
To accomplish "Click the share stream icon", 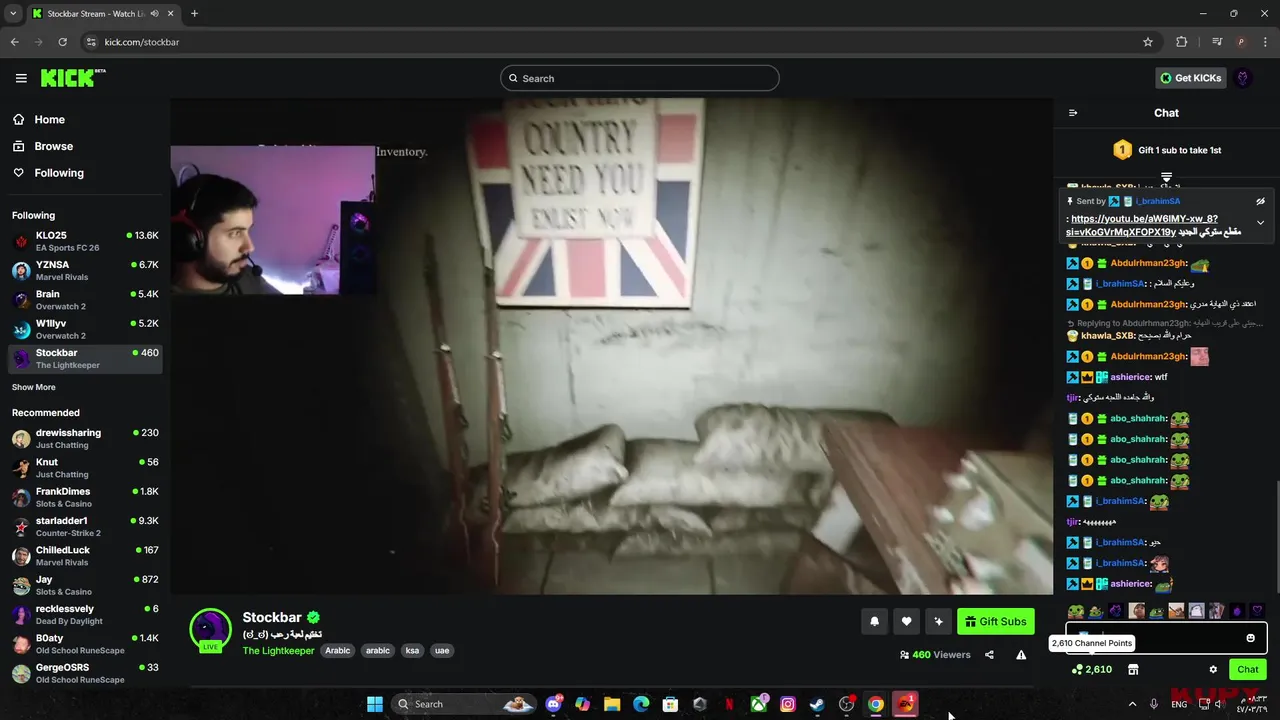I will (x=989, y=655).
